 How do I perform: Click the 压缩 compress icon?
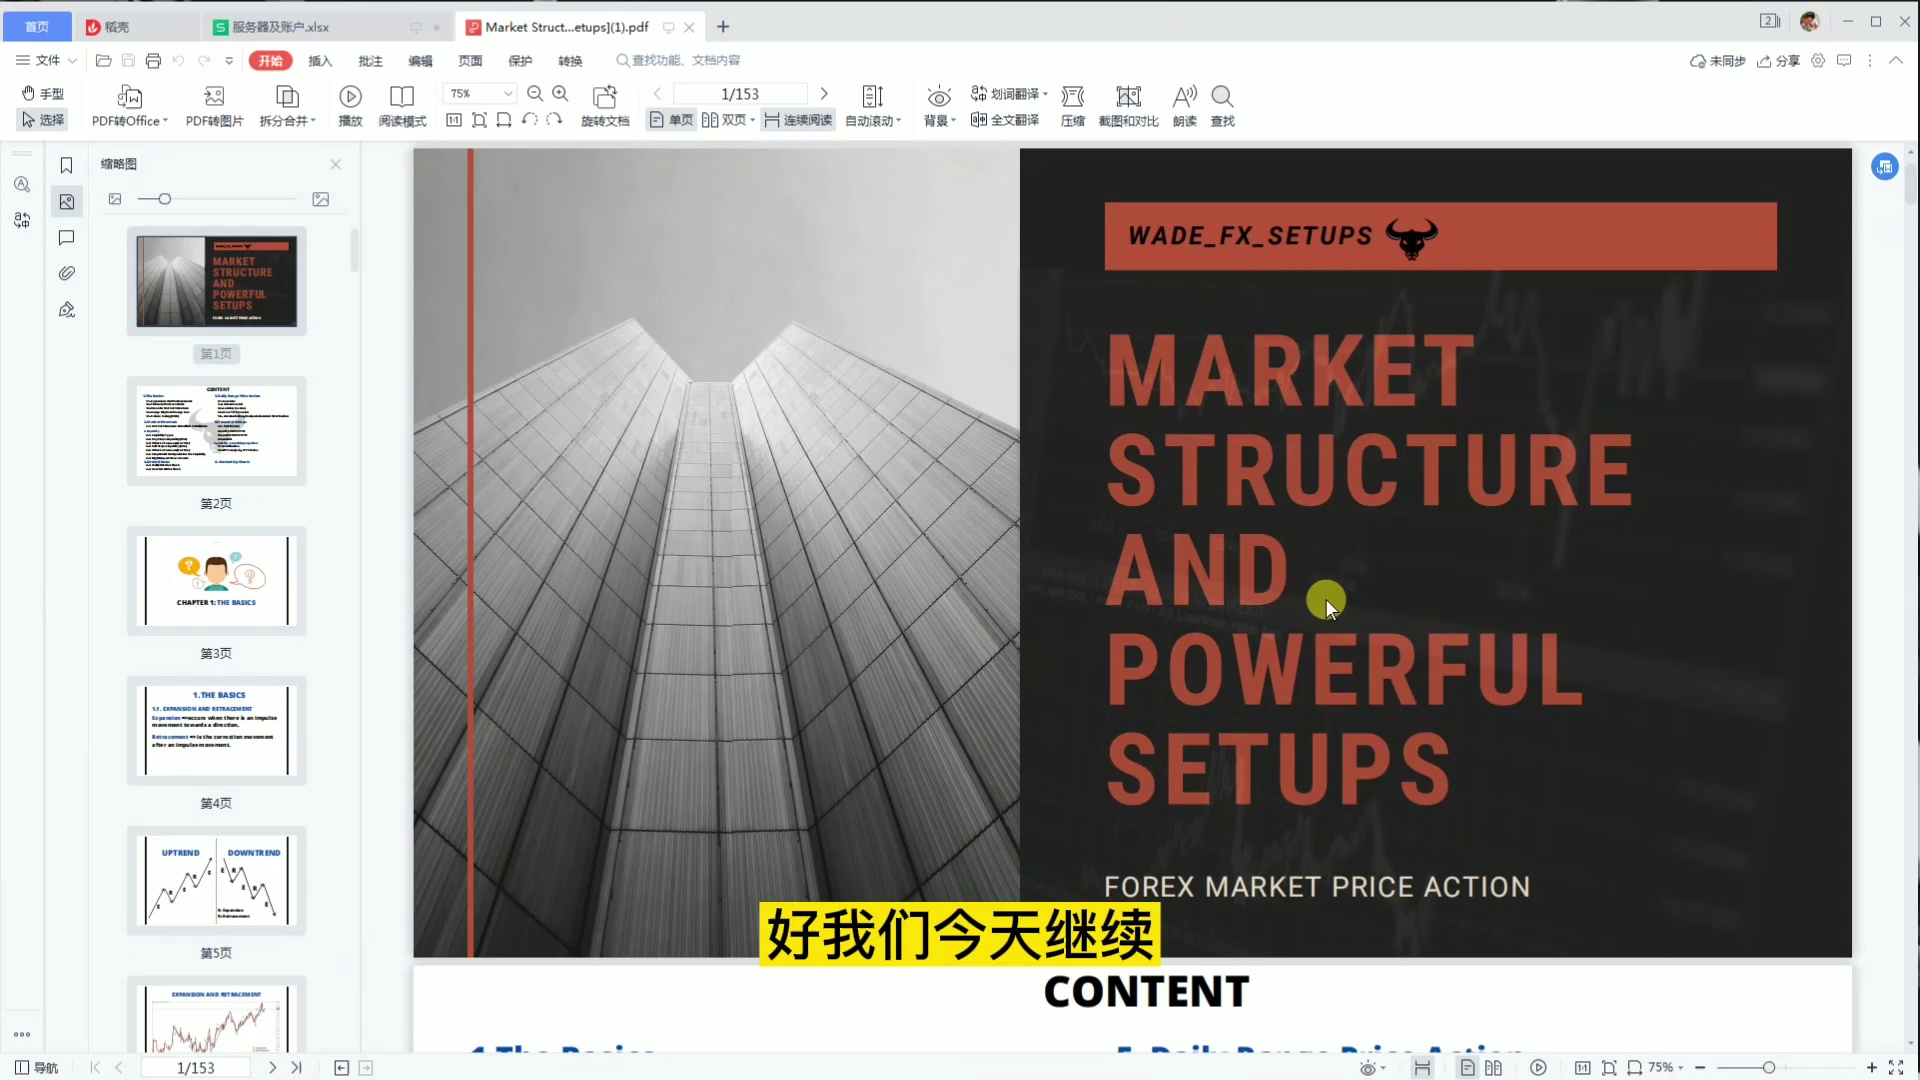point(1072,97)
